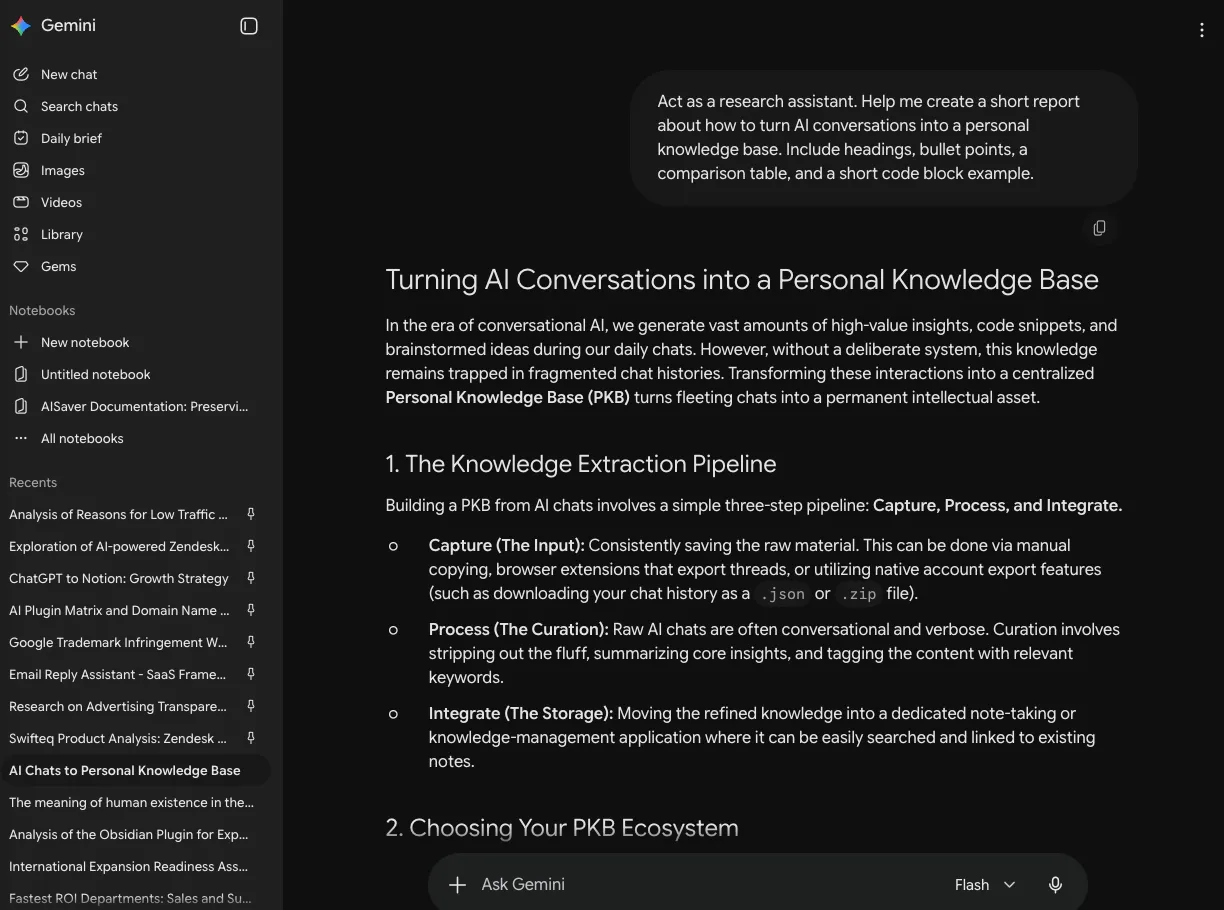Viewport: 1224px width, 910px height.
Task: Click the Gems diamond icon
Action: (21, 266)
